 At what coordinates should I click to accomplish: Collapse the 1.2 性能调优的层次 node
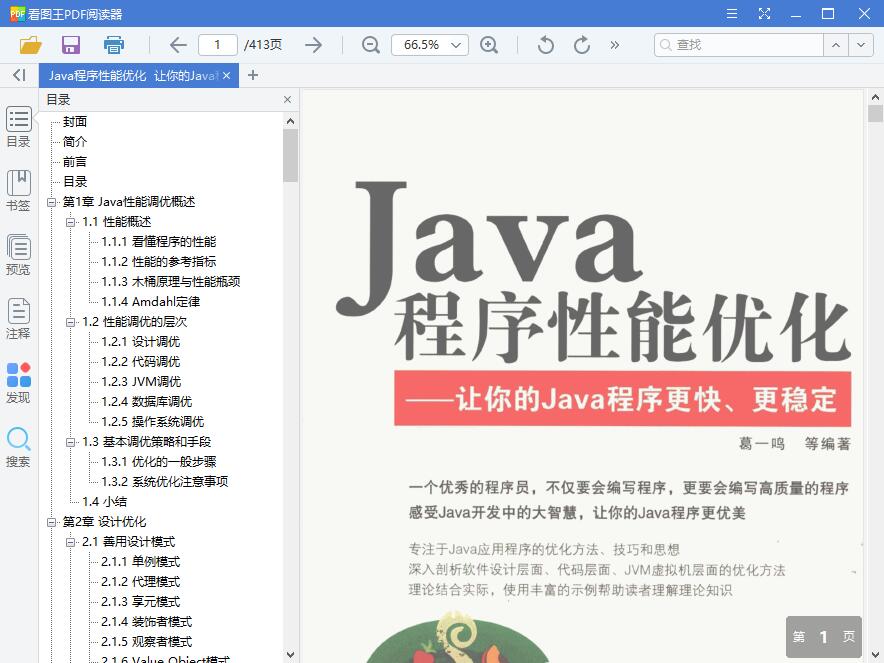click(70, 322)
